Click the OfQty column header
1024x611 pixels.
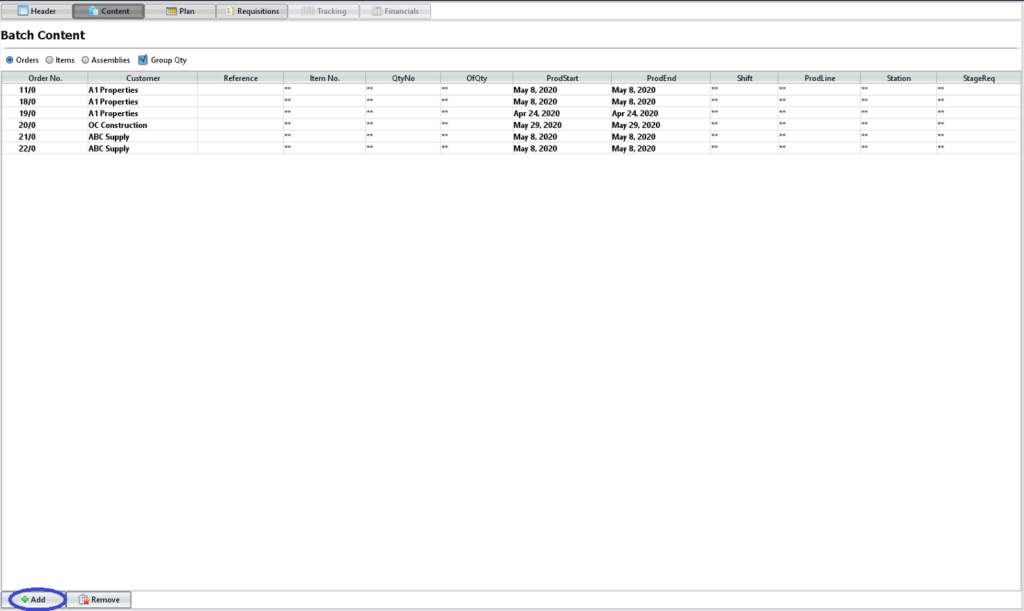(x=477, y=78)
